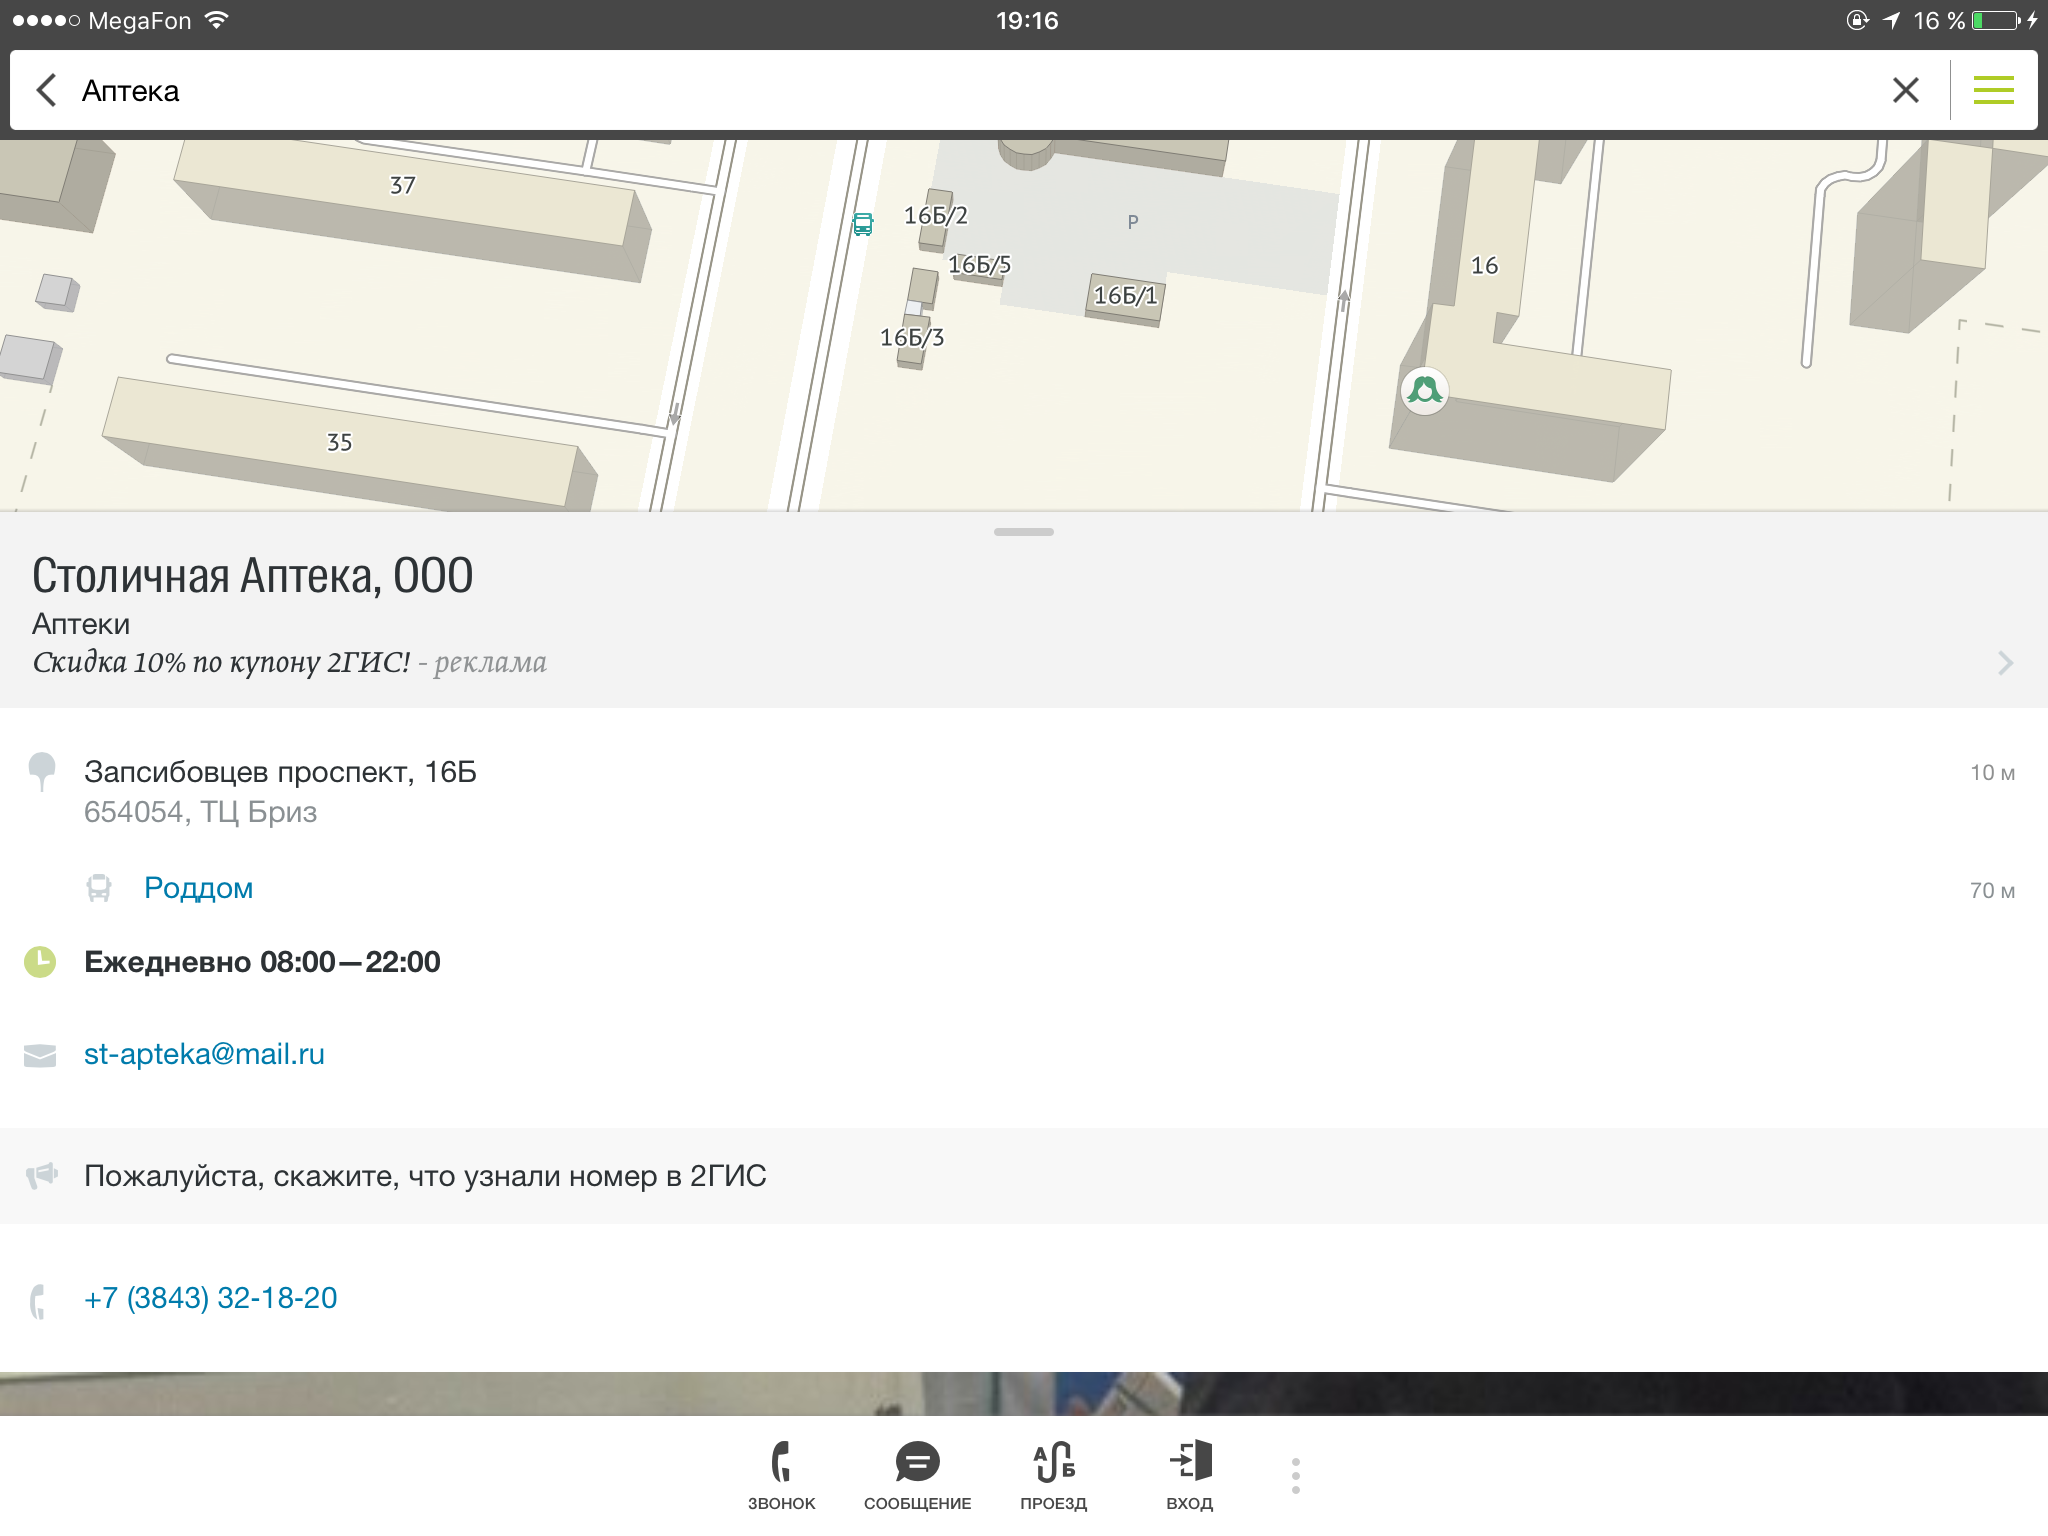Viewport: 2048px width, 1536px height.
Task: Tap the location arrow in status bar
Action: coord(1891,20)
